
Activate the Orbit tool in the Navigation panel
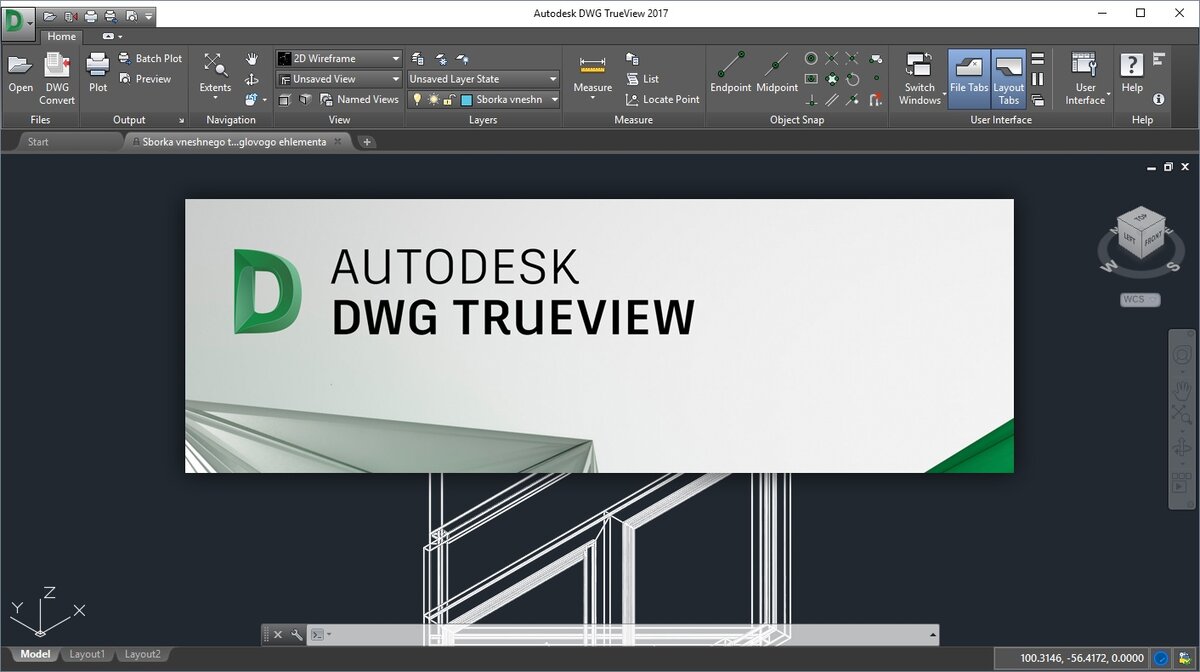point(252,79)
